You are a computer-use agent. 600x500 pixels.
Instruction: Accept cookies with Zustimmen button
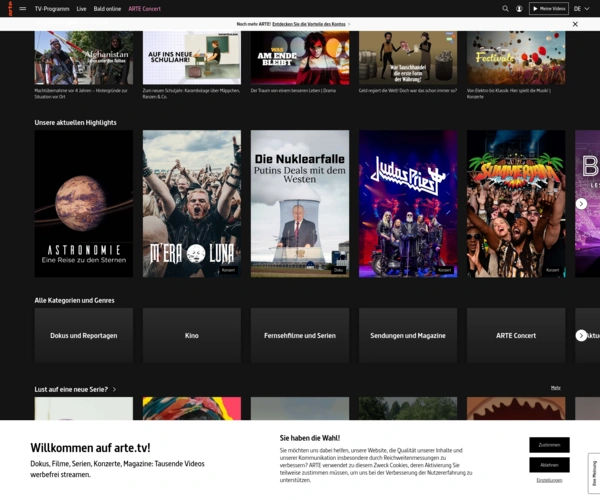(549, 445)
